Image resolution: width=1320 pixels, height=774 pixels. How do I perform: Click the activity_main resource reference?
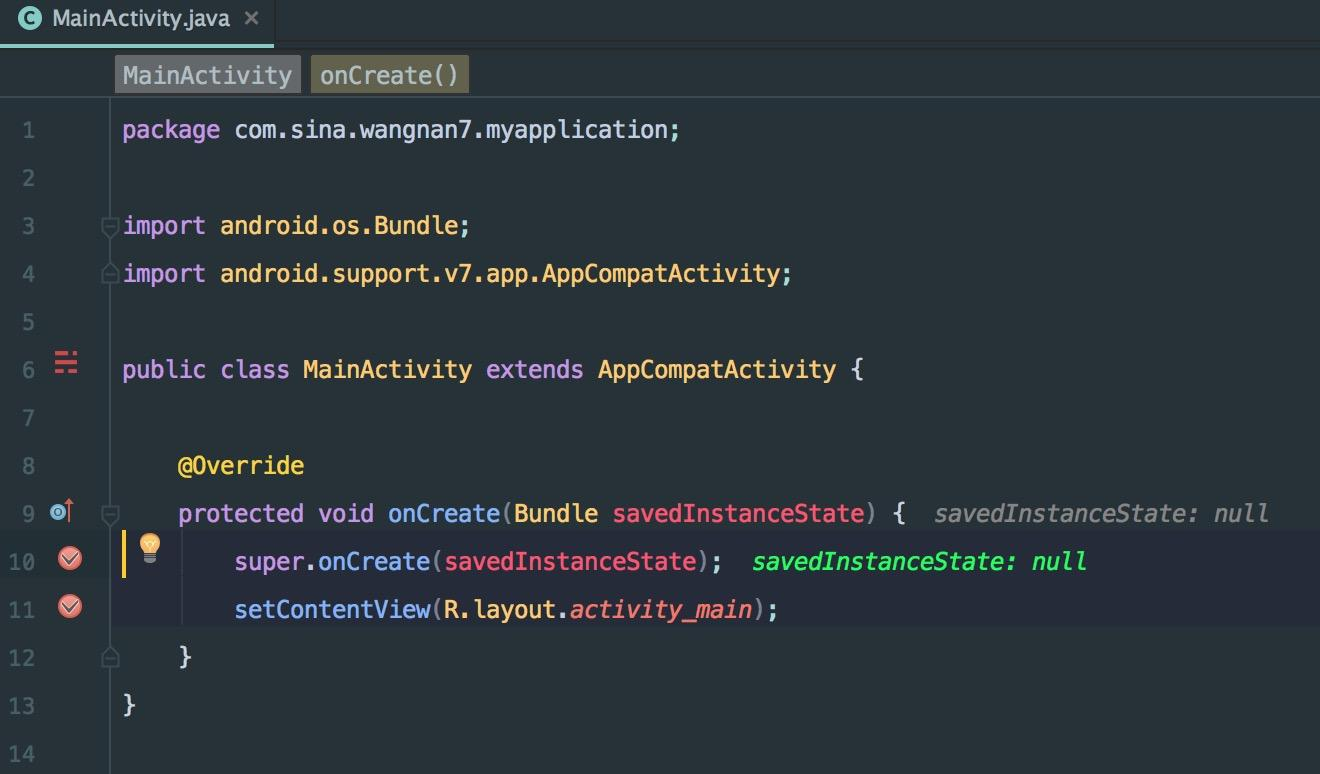tap(661, 609)
